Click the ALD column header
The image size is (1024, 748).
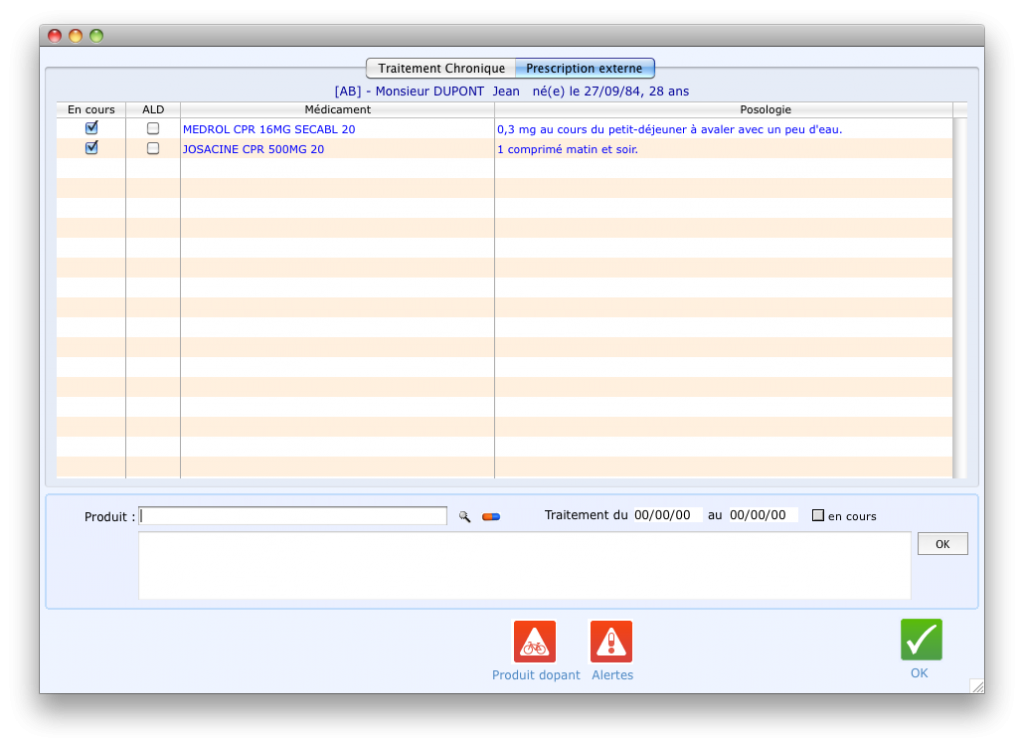(x=153, y=110)
